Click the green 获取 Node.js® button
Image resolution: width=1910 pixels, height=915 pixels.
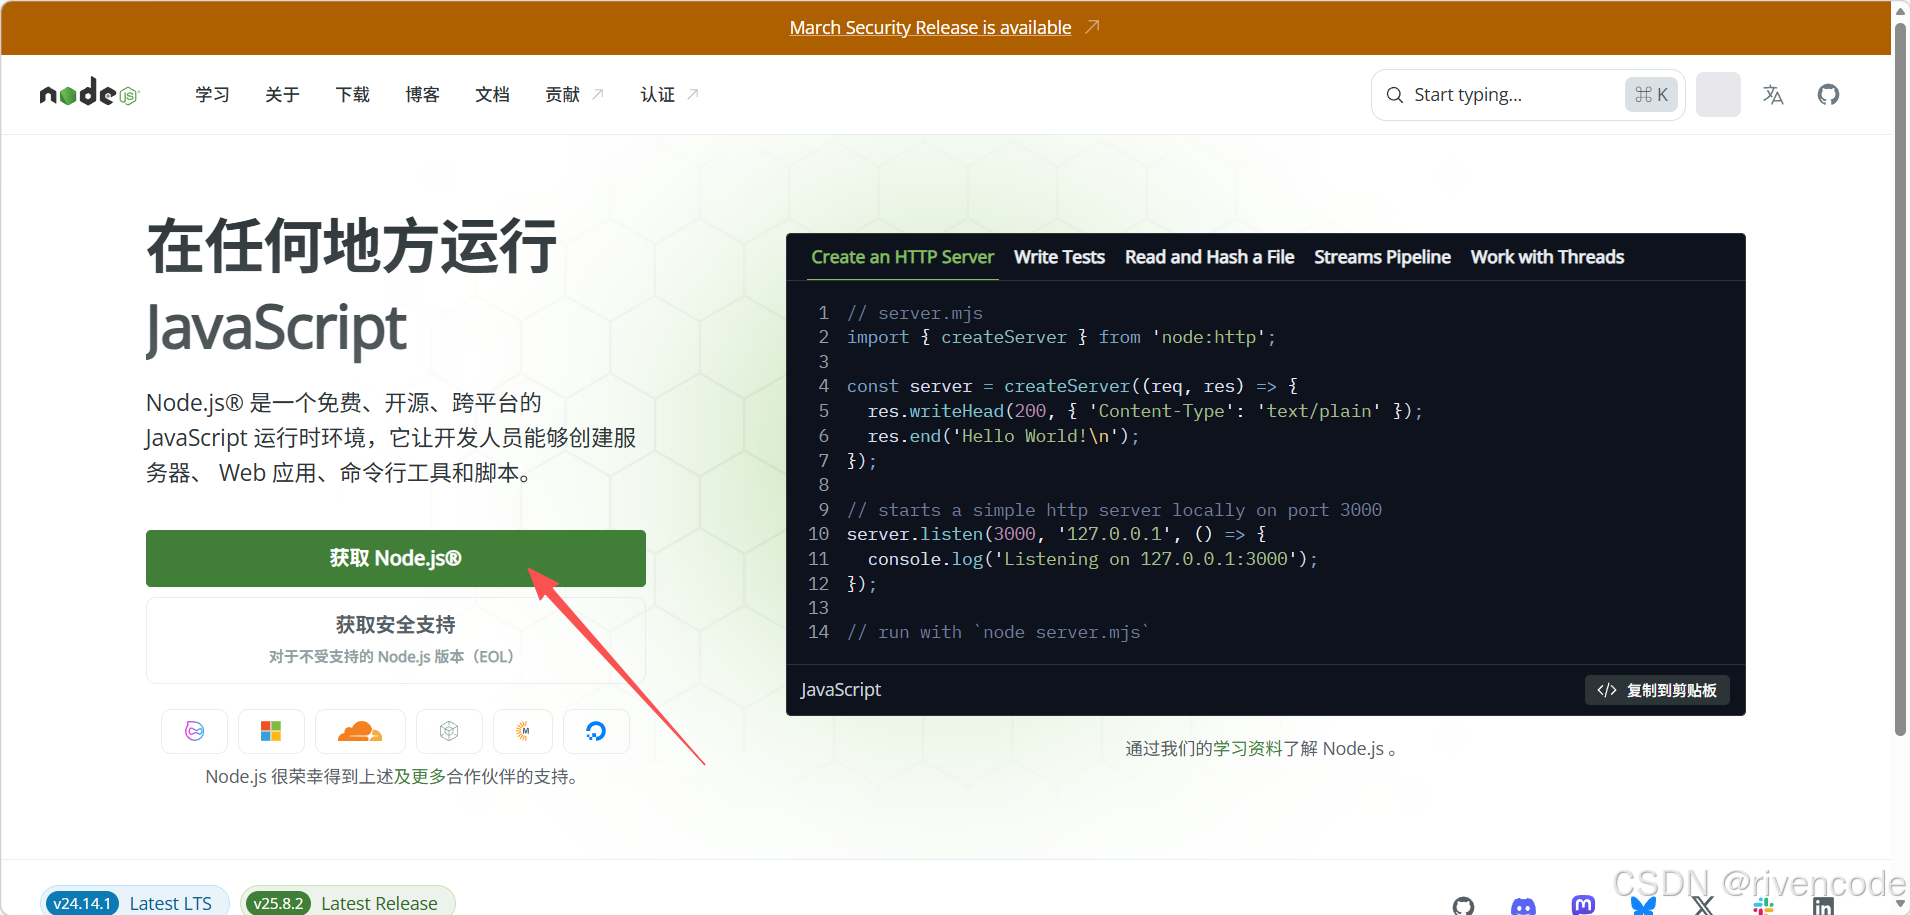click(396, 558)
